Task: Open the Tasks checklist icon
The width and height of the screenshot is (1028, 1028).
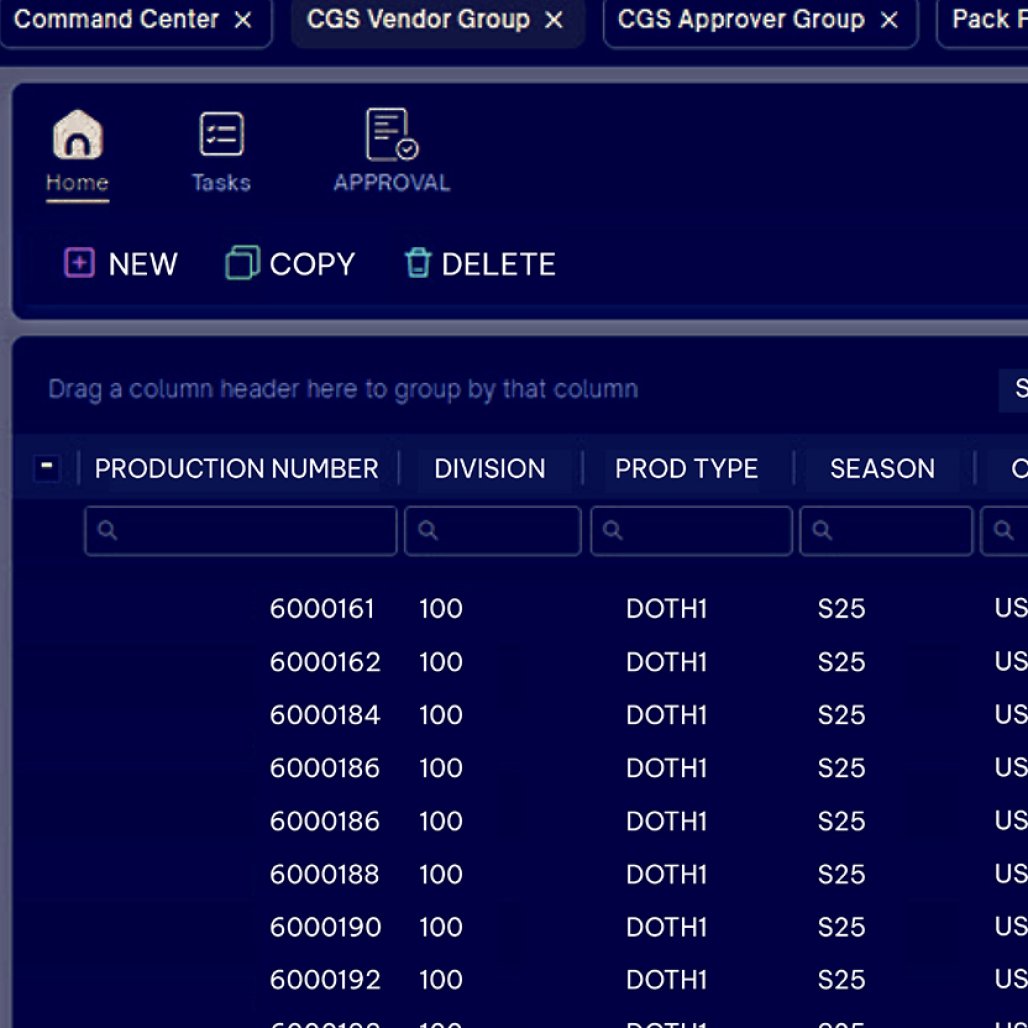Action: [221, 135]
